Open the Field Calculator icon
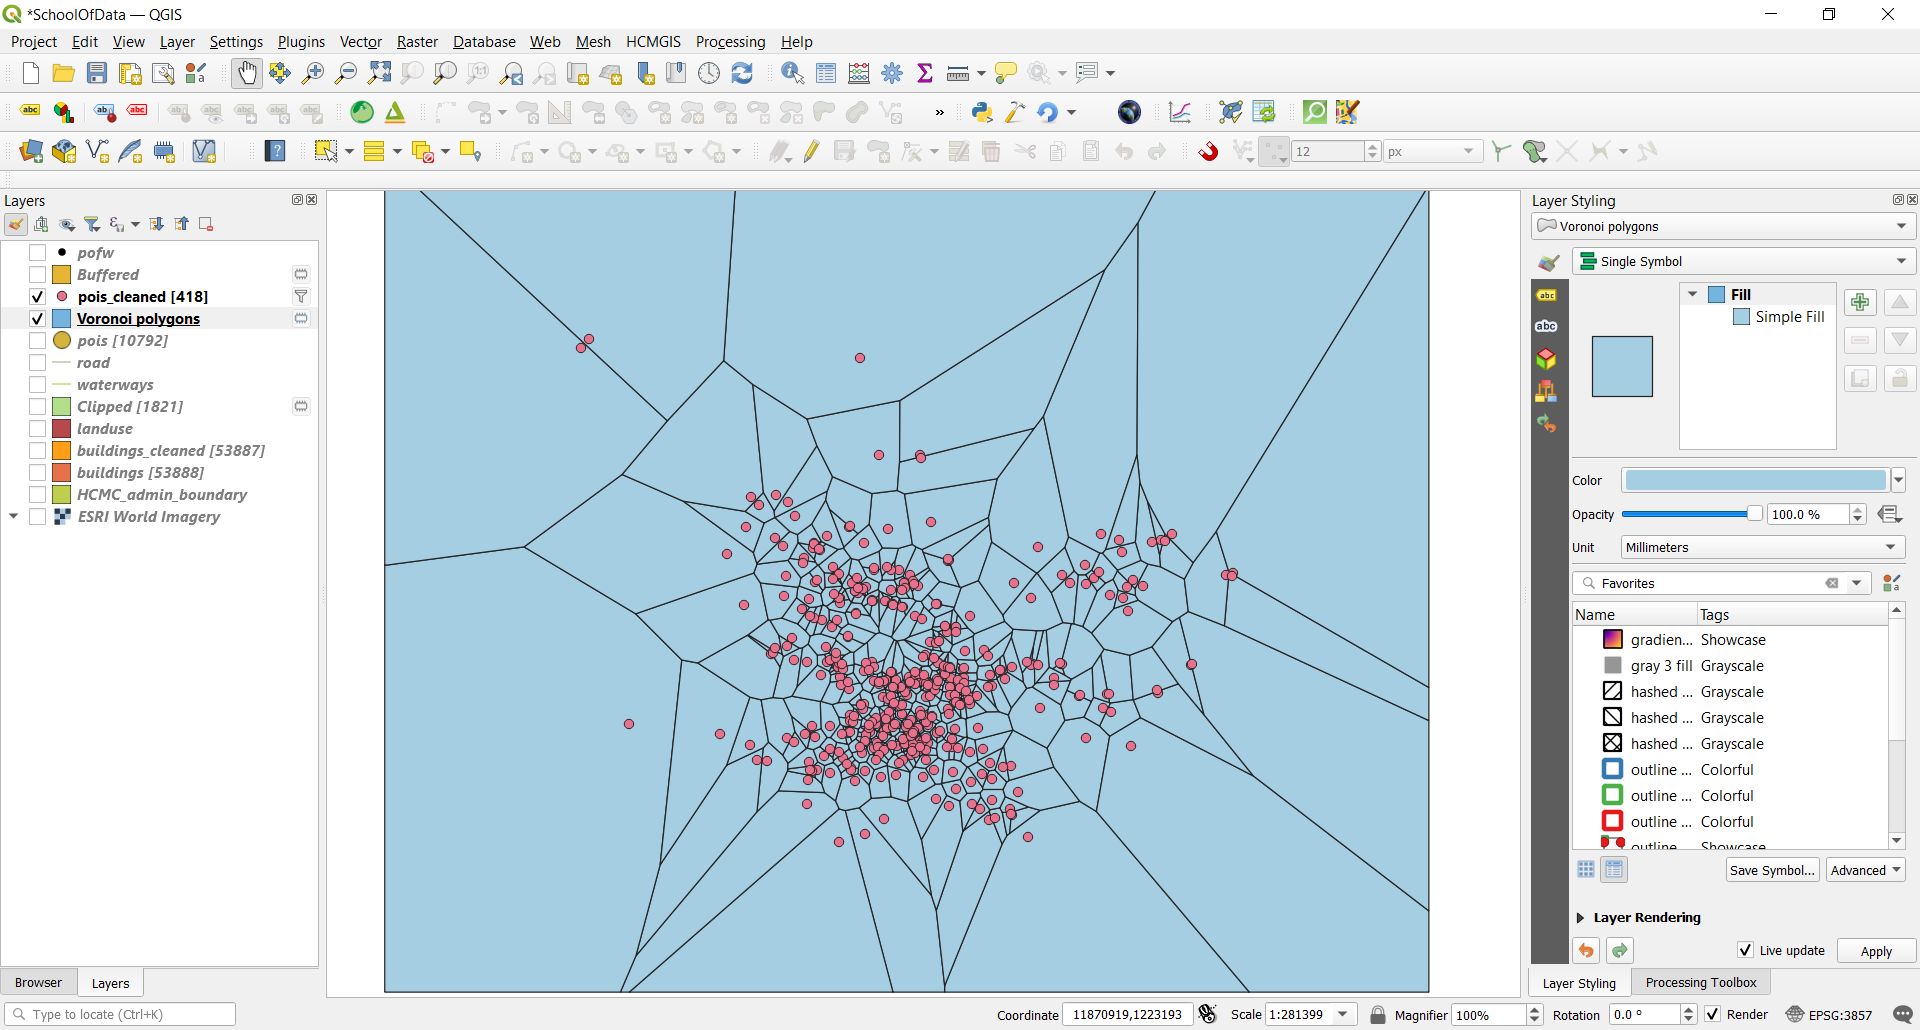Viewport: 1920px width, 1030px height. point(859,73)
